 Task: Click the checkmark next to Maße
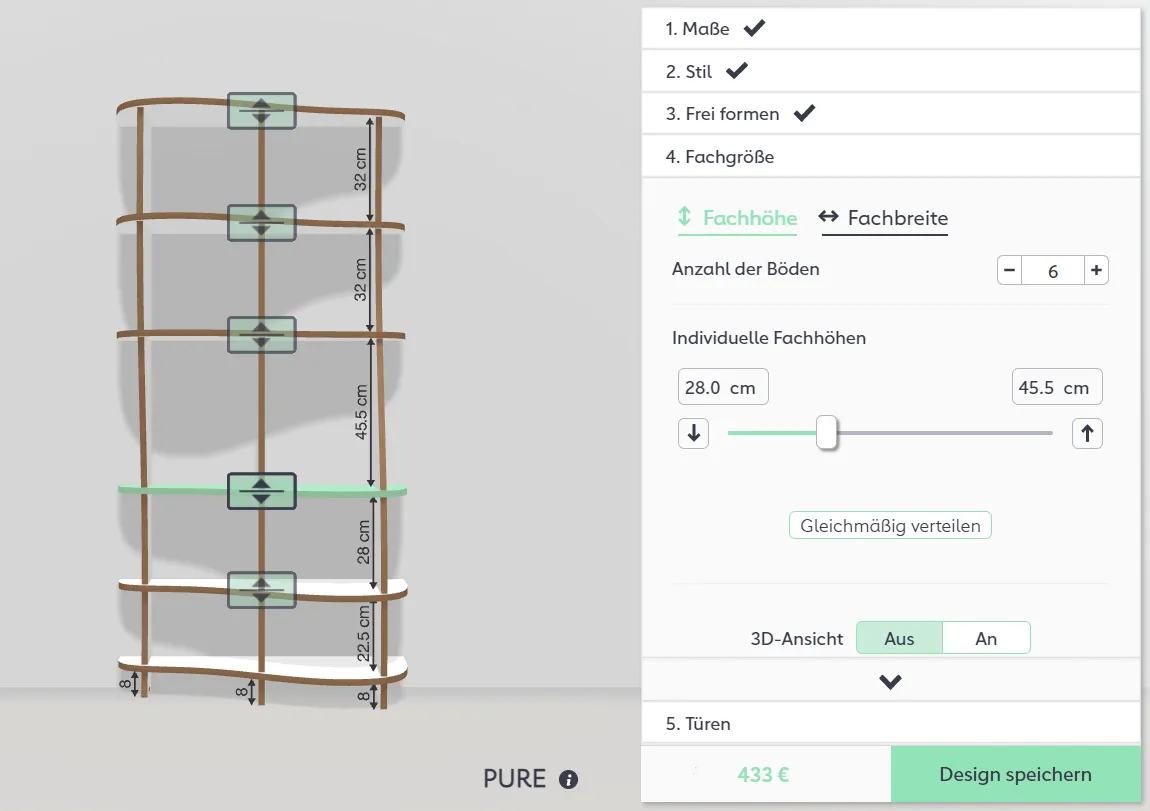click(x=754, y=28)
